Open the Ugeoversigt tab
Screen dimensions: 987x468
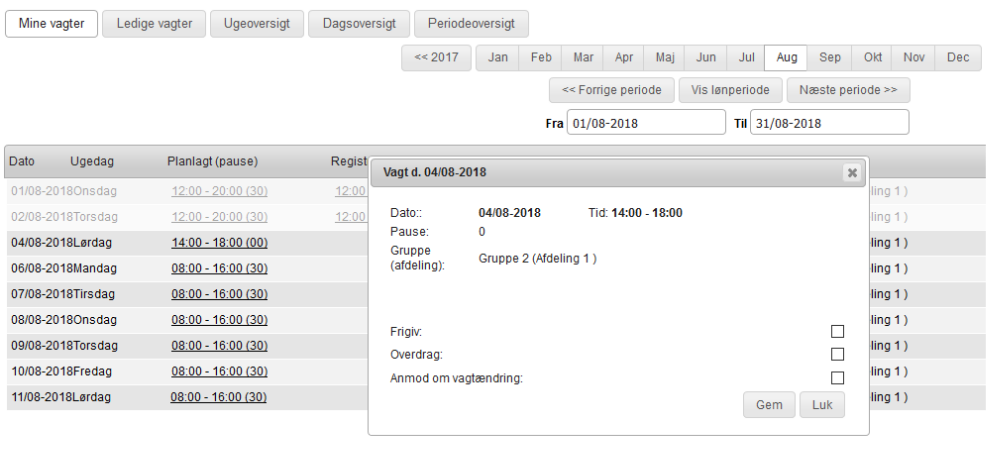(256, 23)
